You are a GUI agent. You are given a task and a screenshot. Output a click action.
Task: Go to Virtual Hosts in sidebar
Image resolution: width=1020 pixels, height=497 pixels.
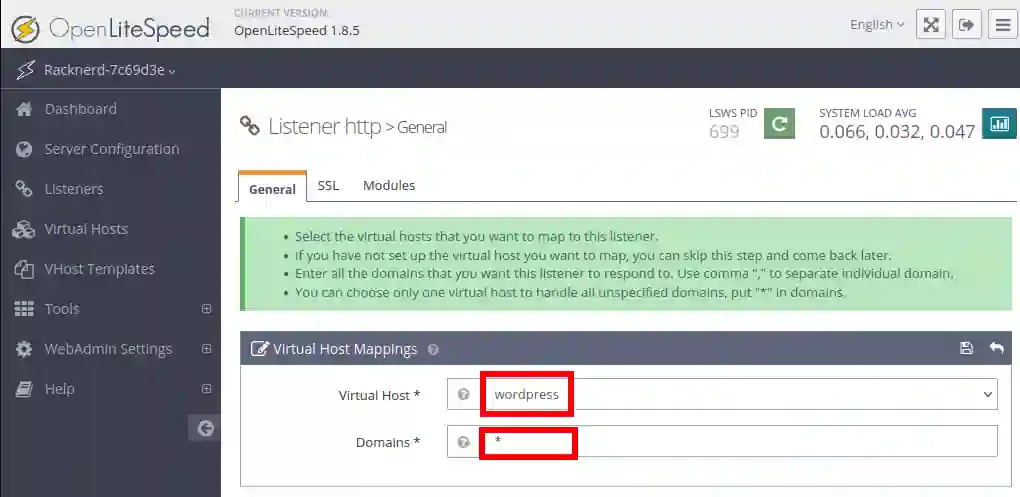(86, 229)
